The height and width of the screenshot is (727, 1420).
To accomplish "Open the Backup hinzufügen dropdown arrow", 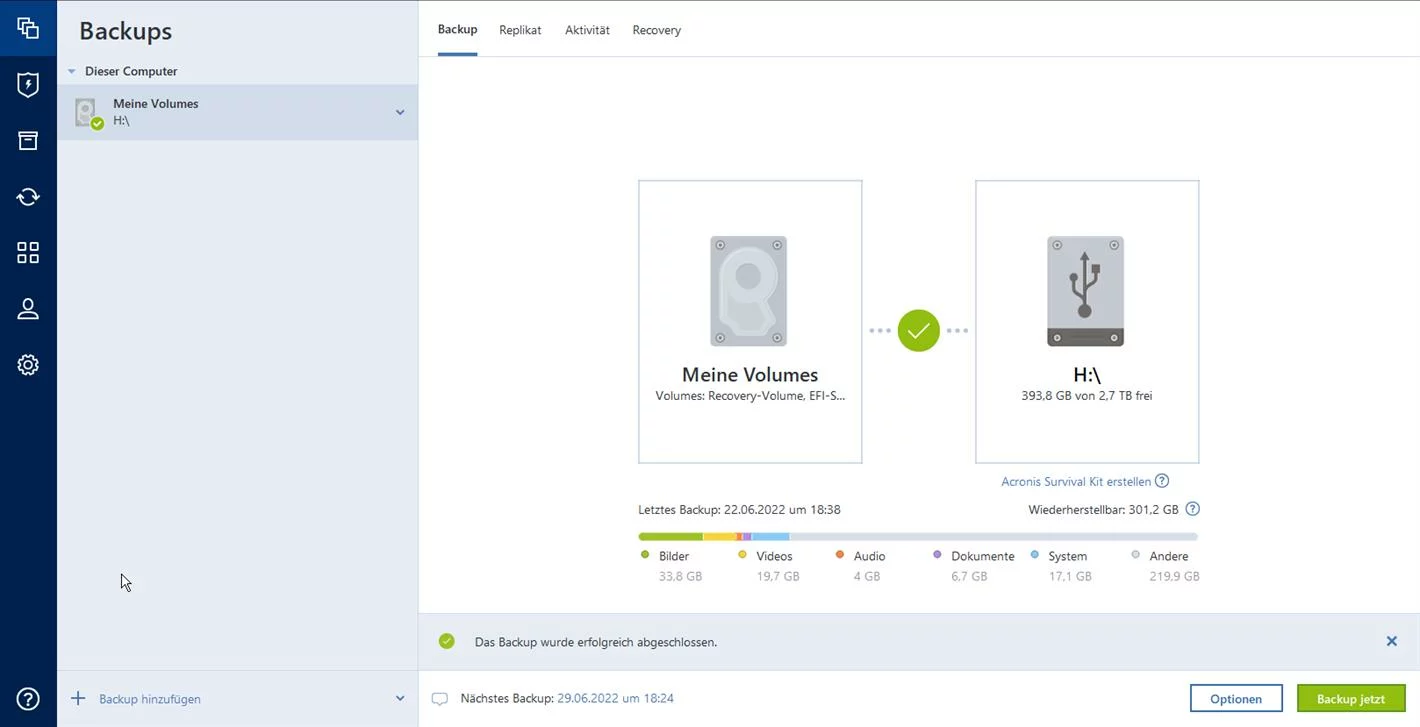I will 400,699.
